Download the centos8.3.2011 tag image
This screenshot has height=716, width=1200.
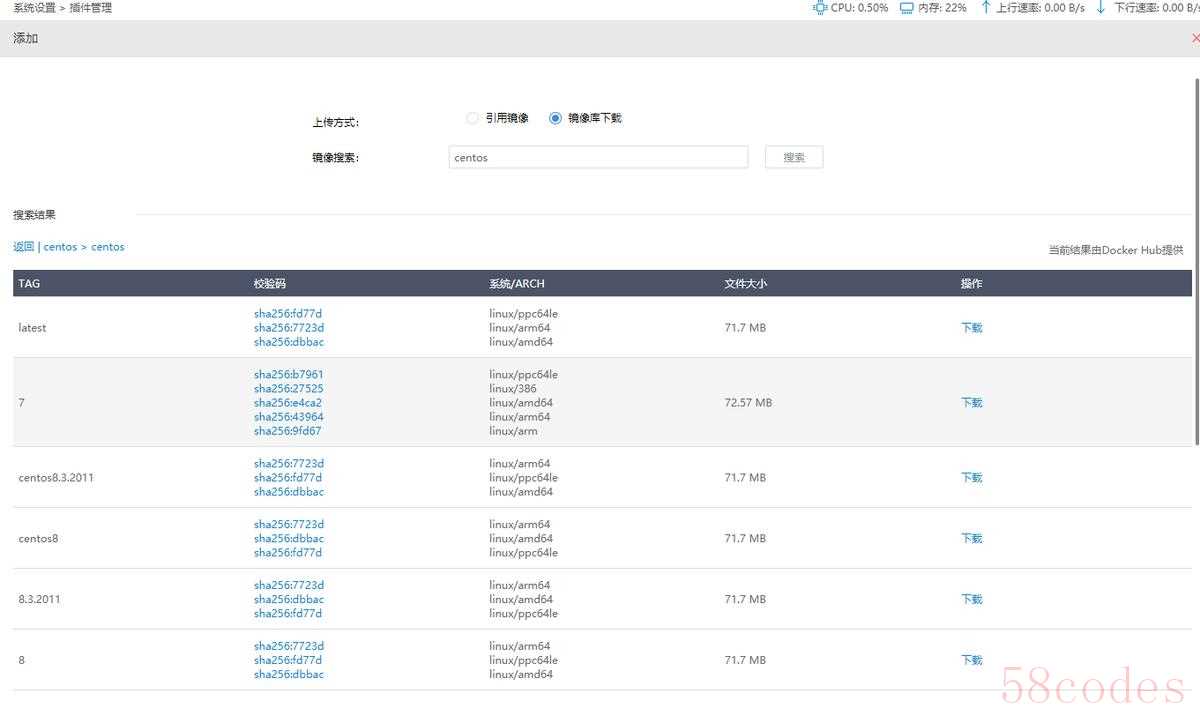click(x=971, y=477)
